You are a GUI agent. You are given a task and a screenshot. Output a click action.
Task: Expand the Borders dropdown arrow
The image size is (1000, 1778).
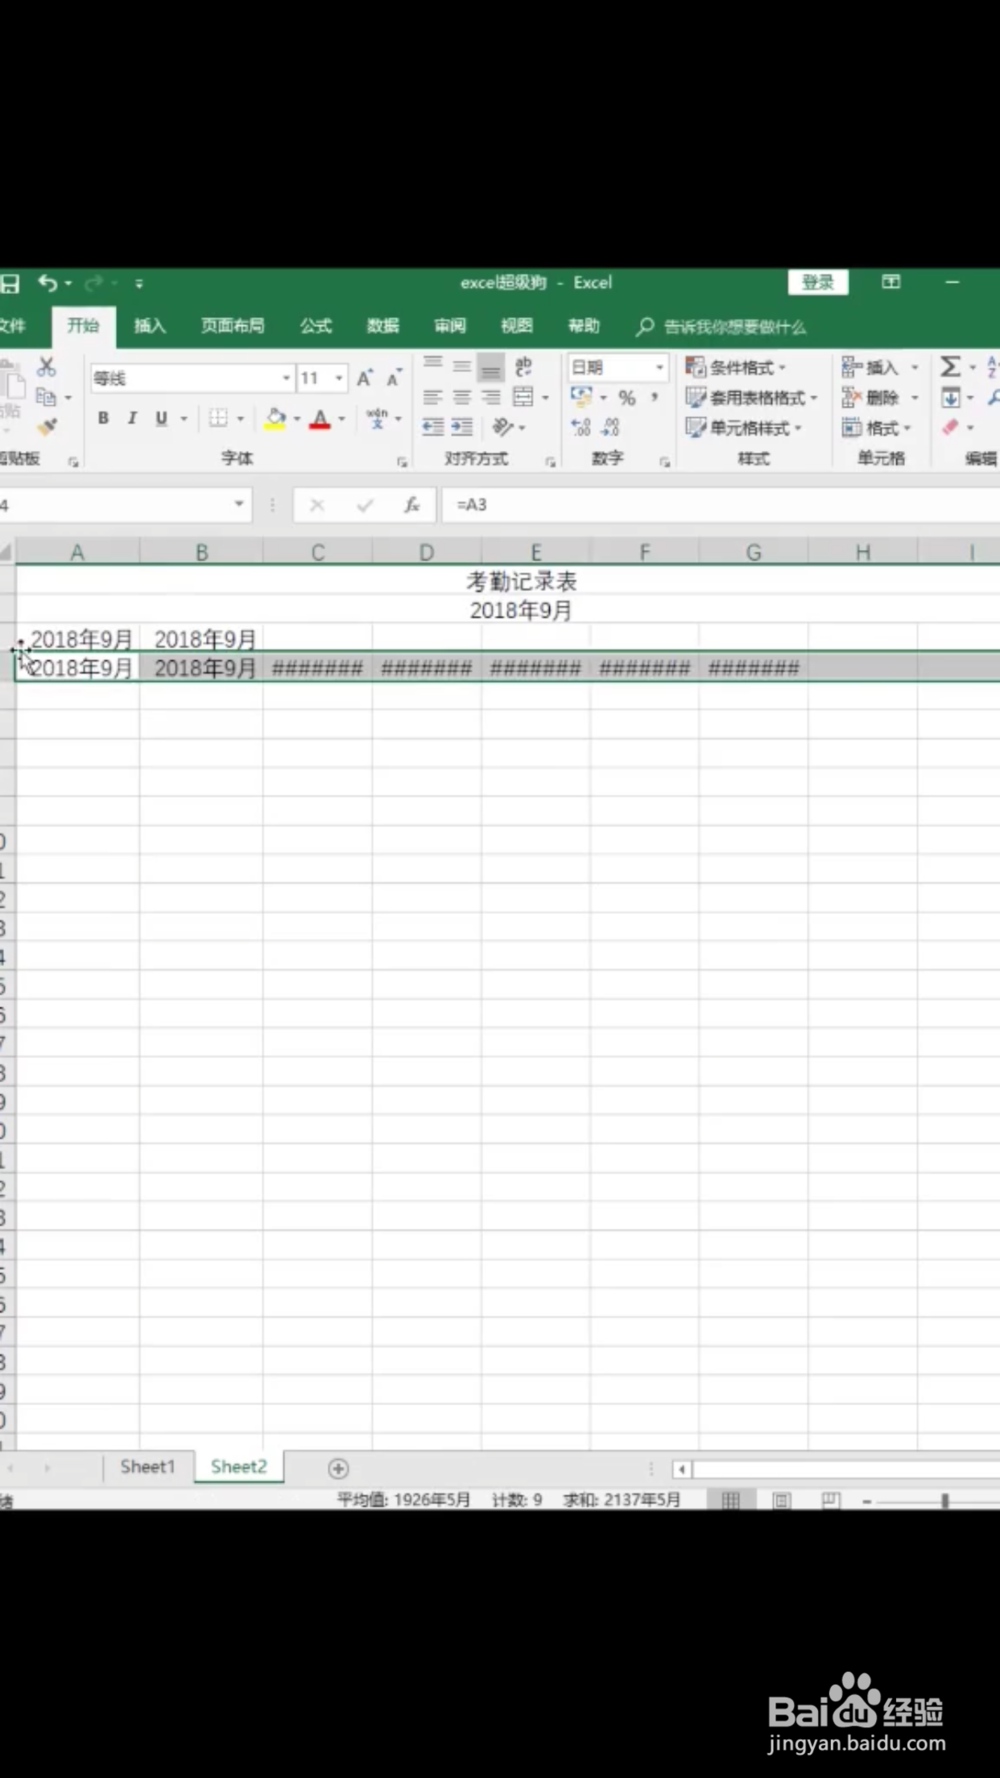click(x=240, y=419)
